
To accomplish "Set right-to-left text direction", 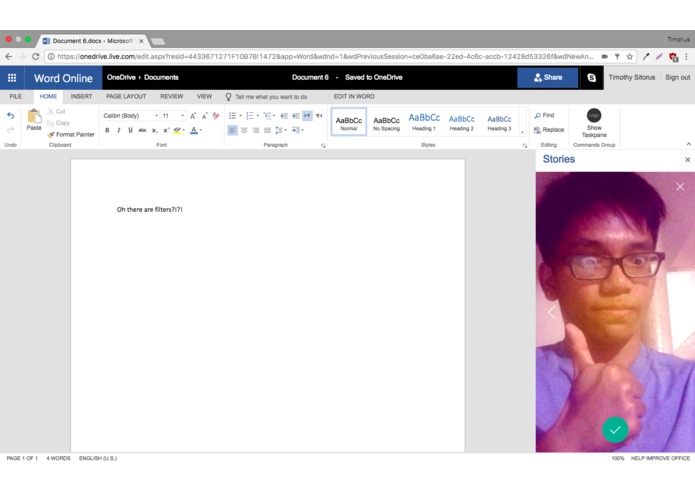I will point(319,116).
